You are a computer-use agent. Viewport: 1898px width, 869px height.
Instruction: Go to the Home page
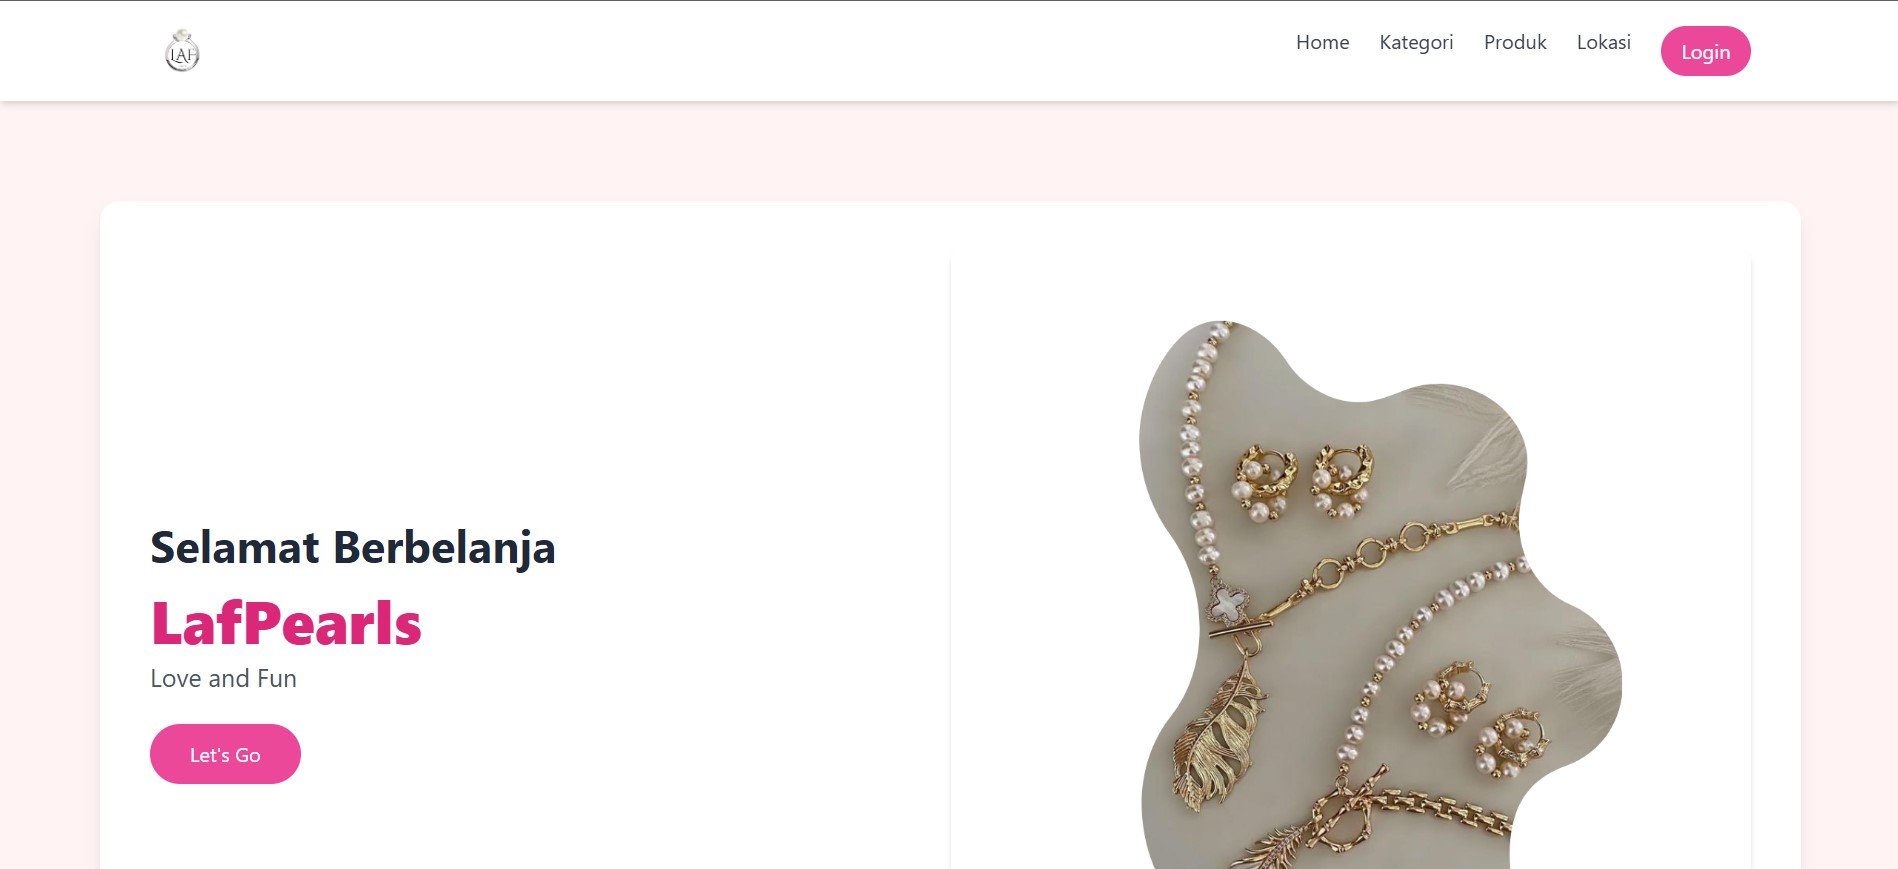1322,42
